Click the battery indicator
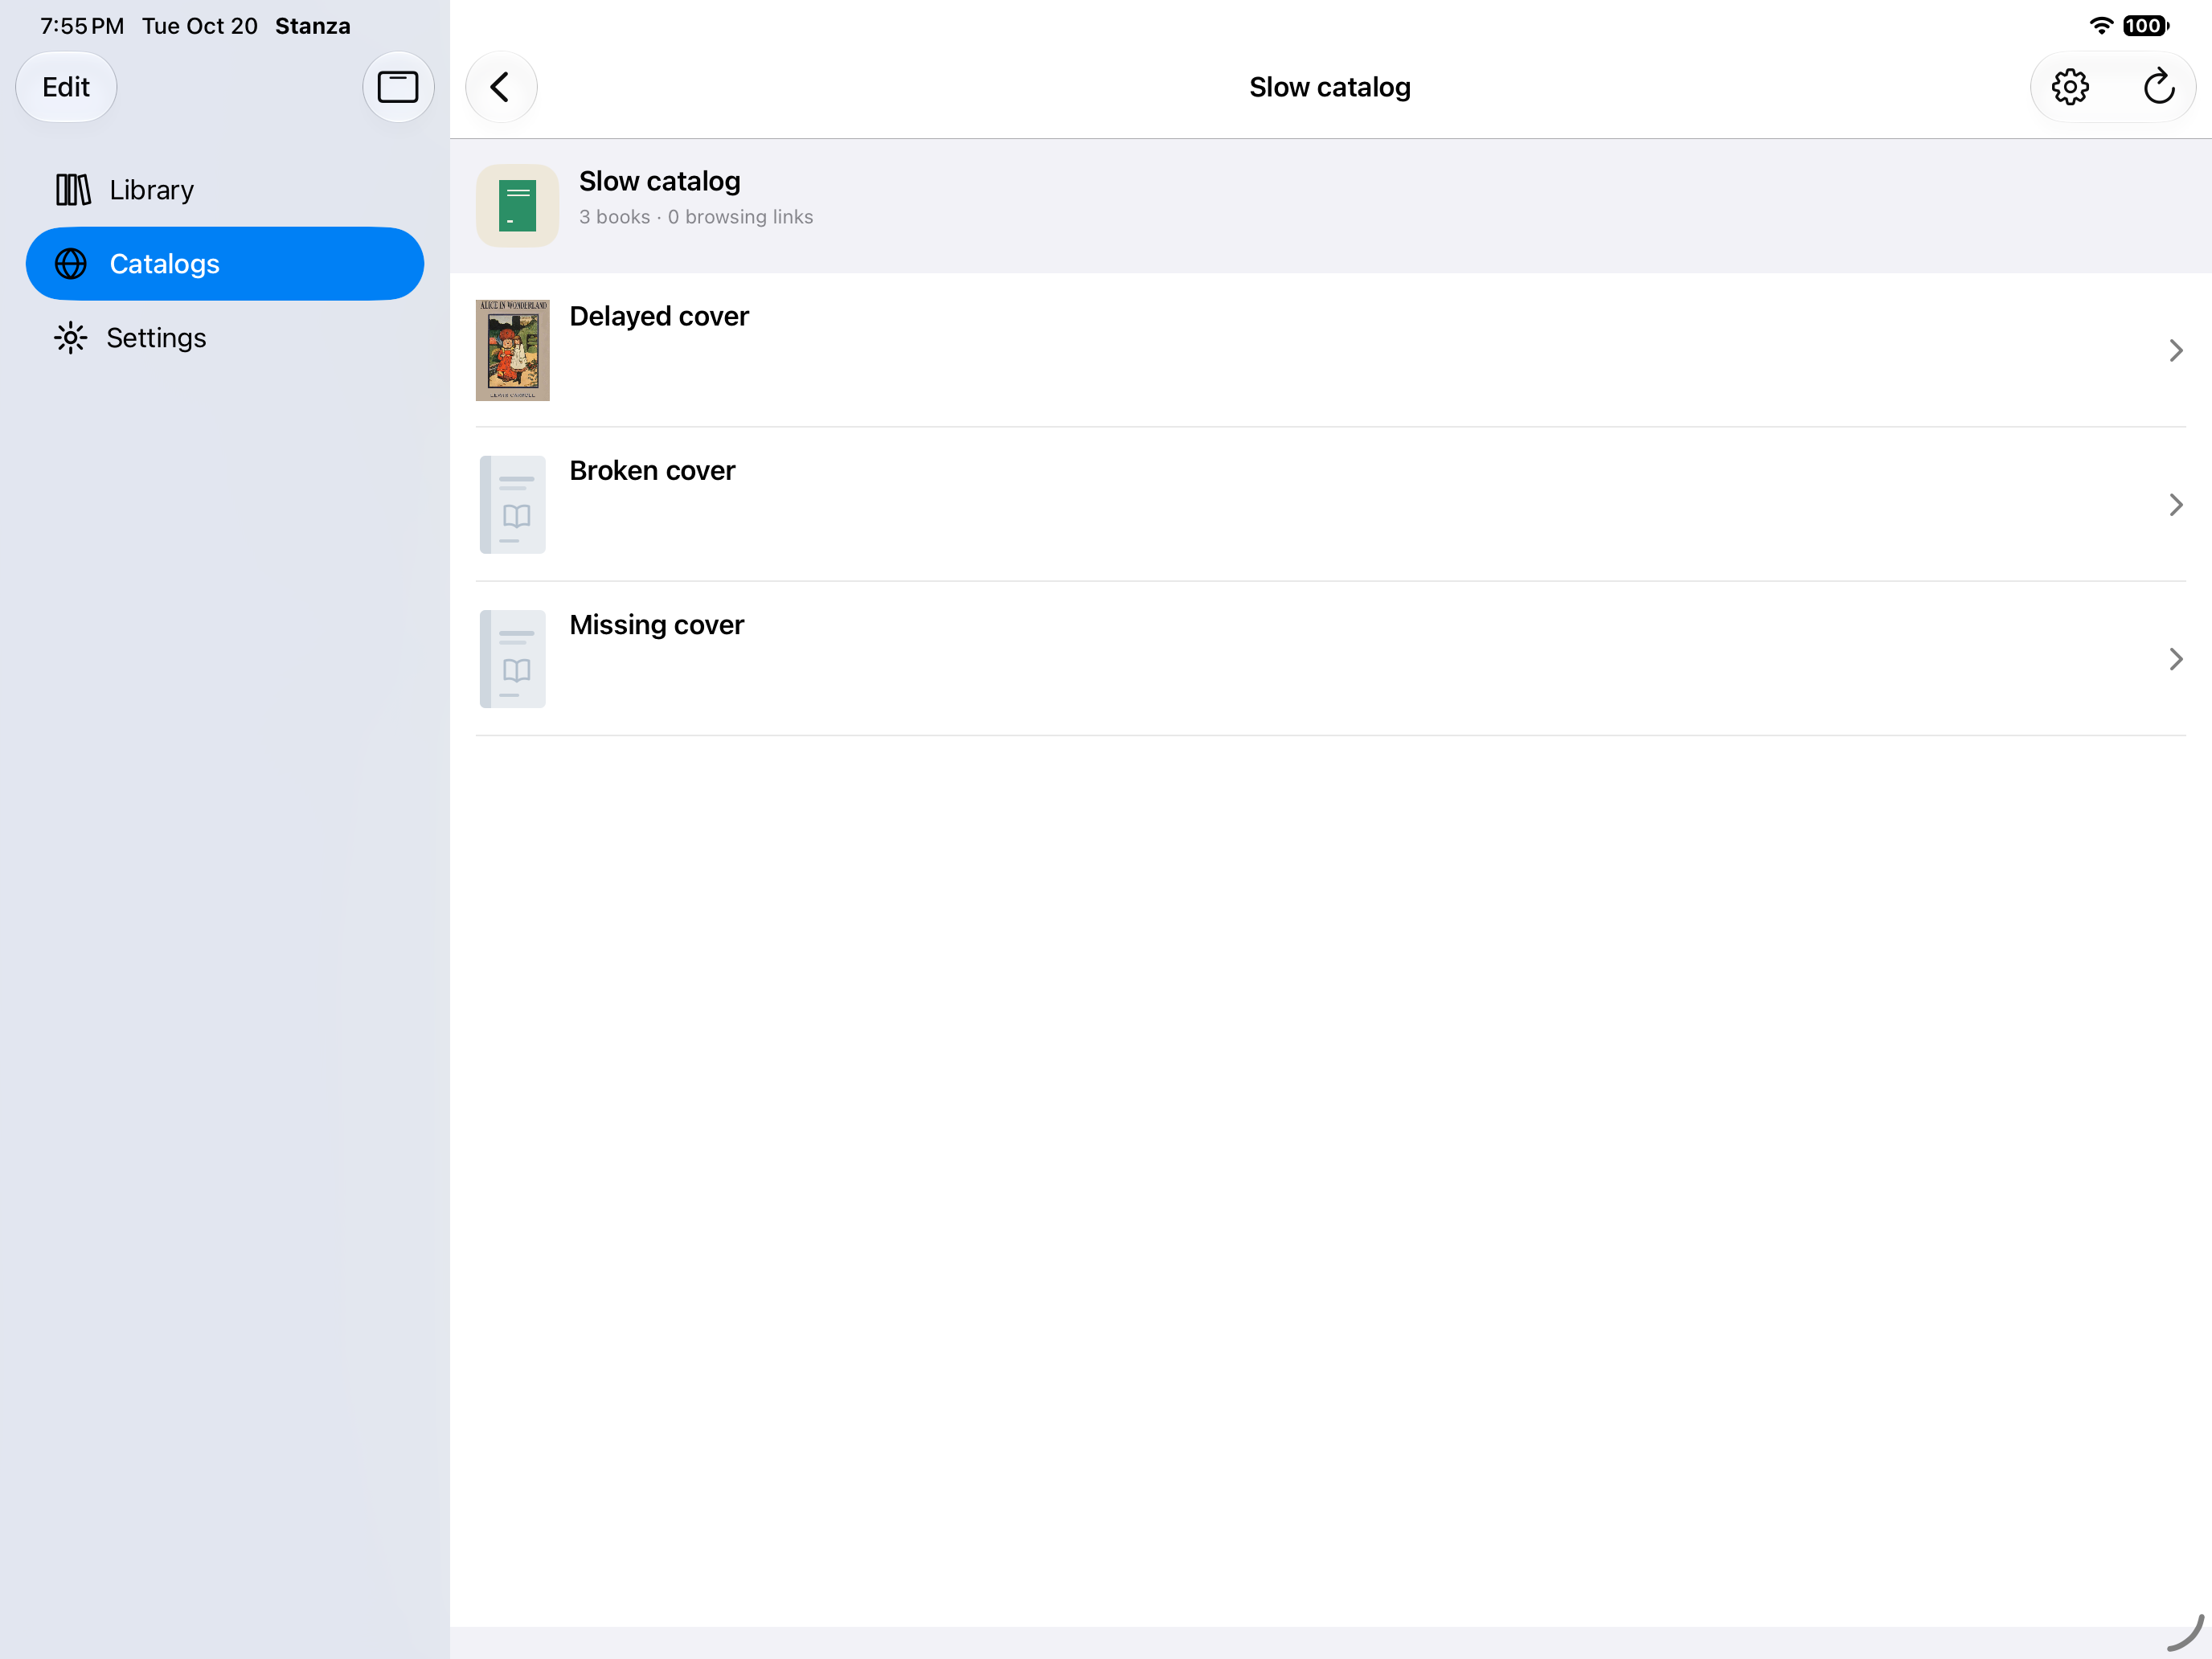This screenshot has width=2212, height=1659. point(2146,26)
